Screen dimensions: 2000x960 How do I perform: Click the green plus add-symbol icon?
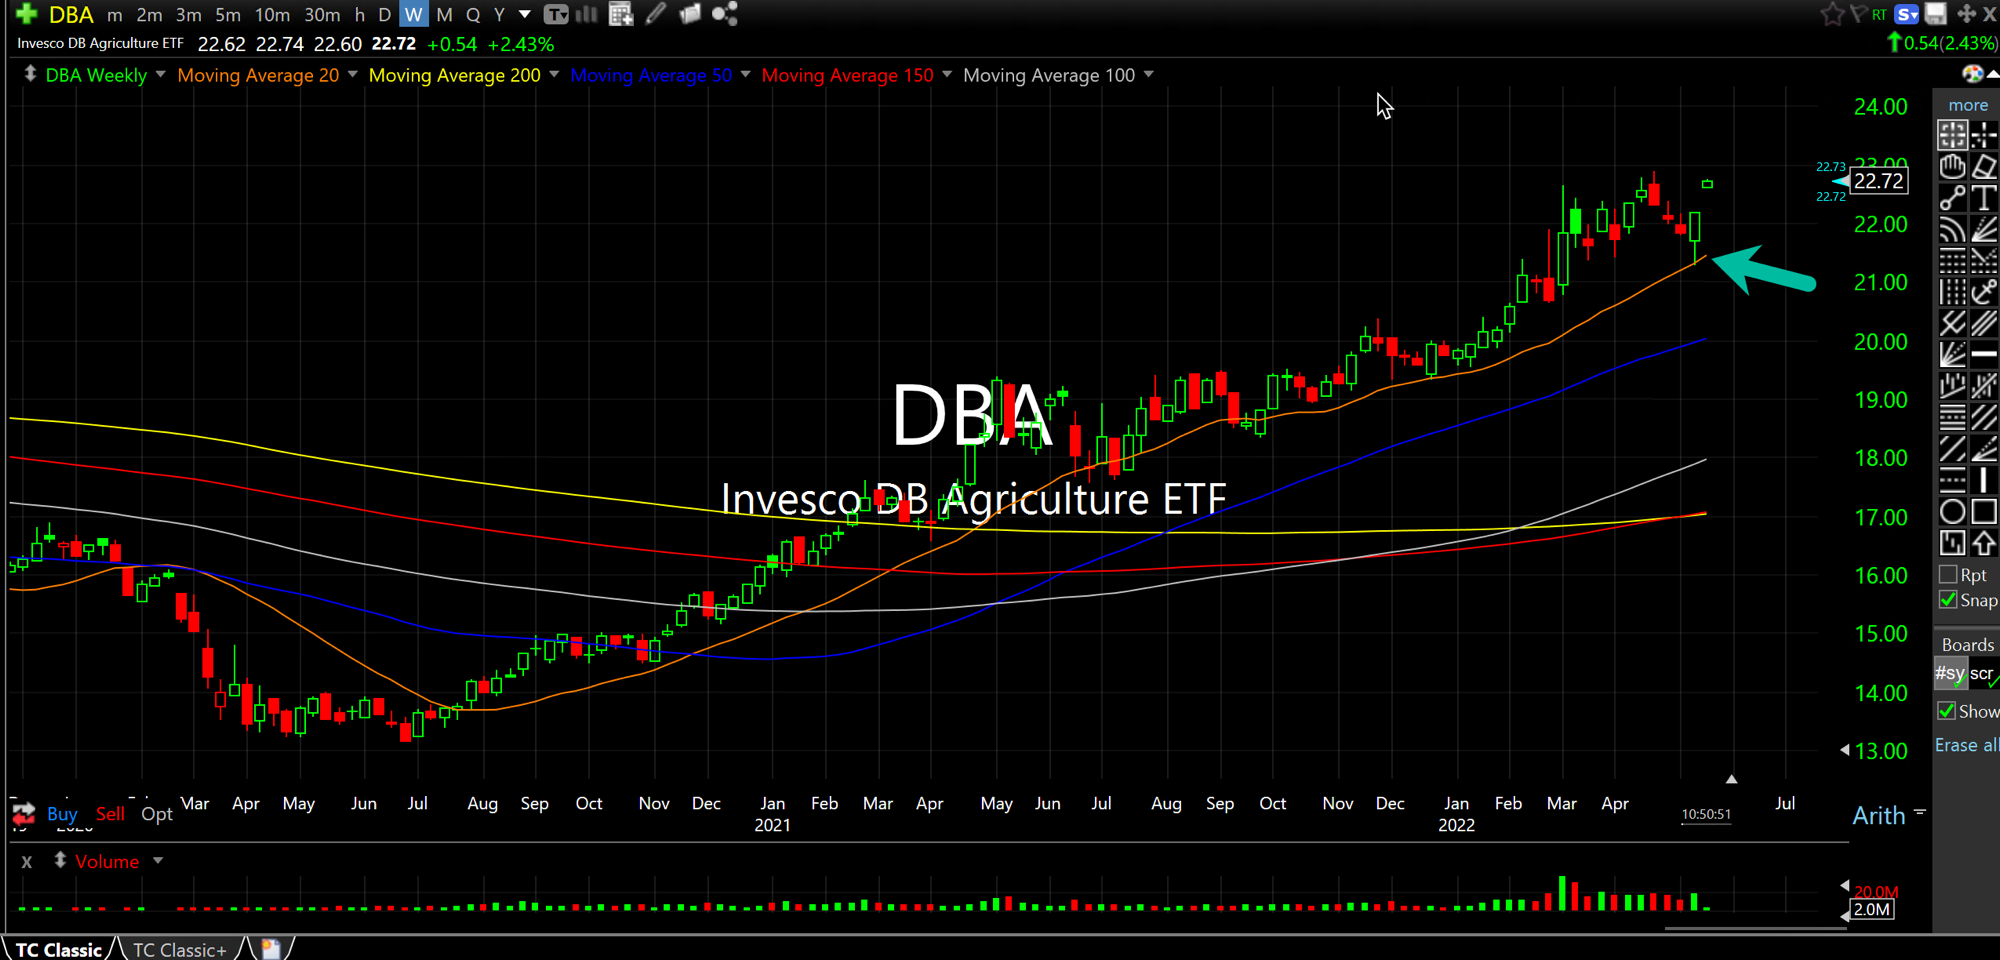click(x=27, y=14)
